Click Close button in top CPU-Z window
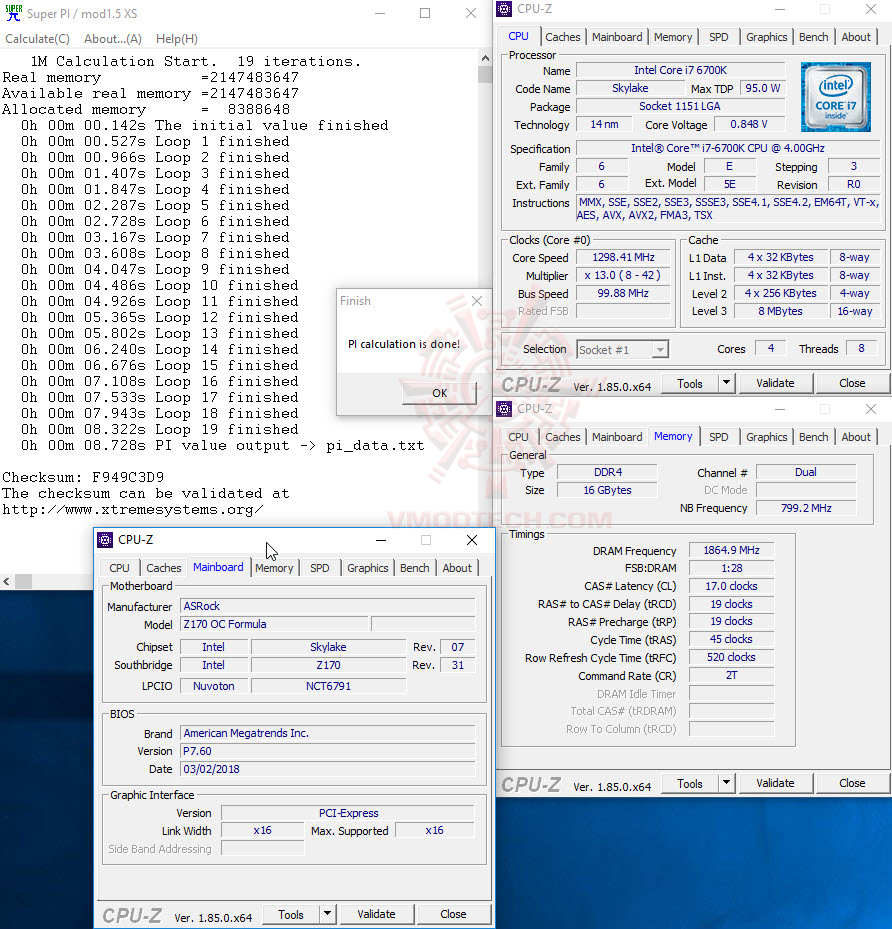The width and height of the screenshot is (892, 929). pyautogui.click(x=852, y=383)
